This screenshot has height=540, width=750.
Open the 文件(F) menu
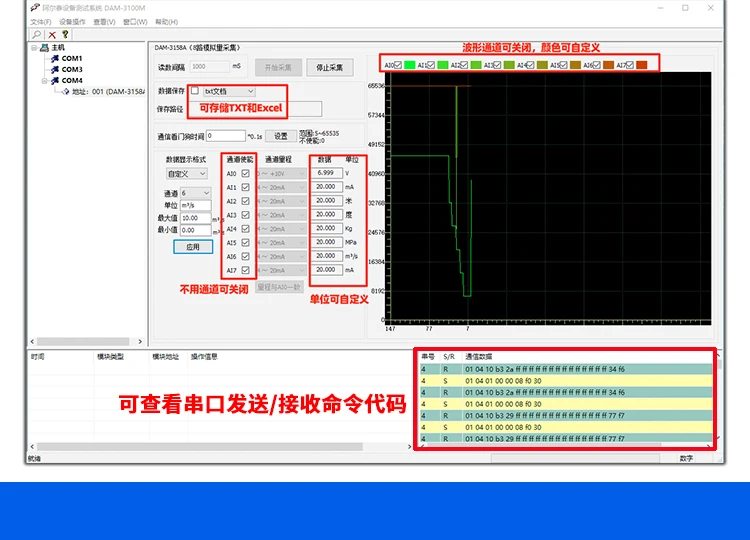[x=41, y=22]
